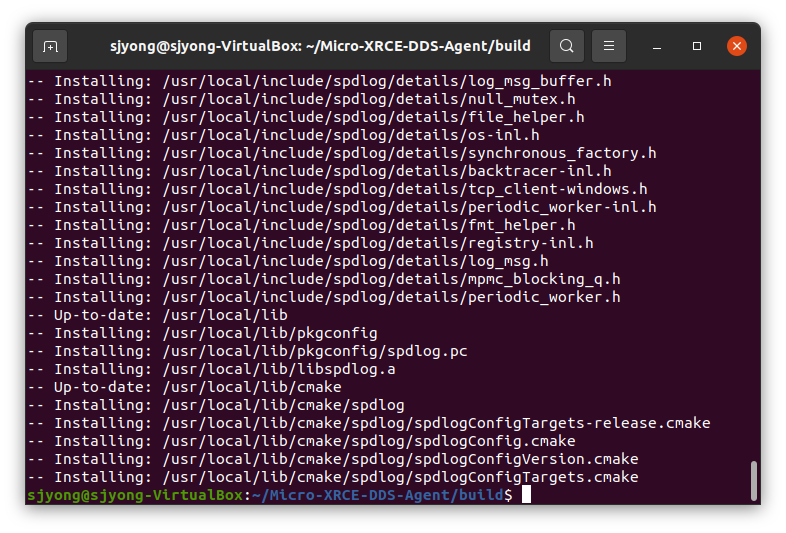Click the fmt_helper.h install line
Screen dimensions: 786x533
click(302, 226)
